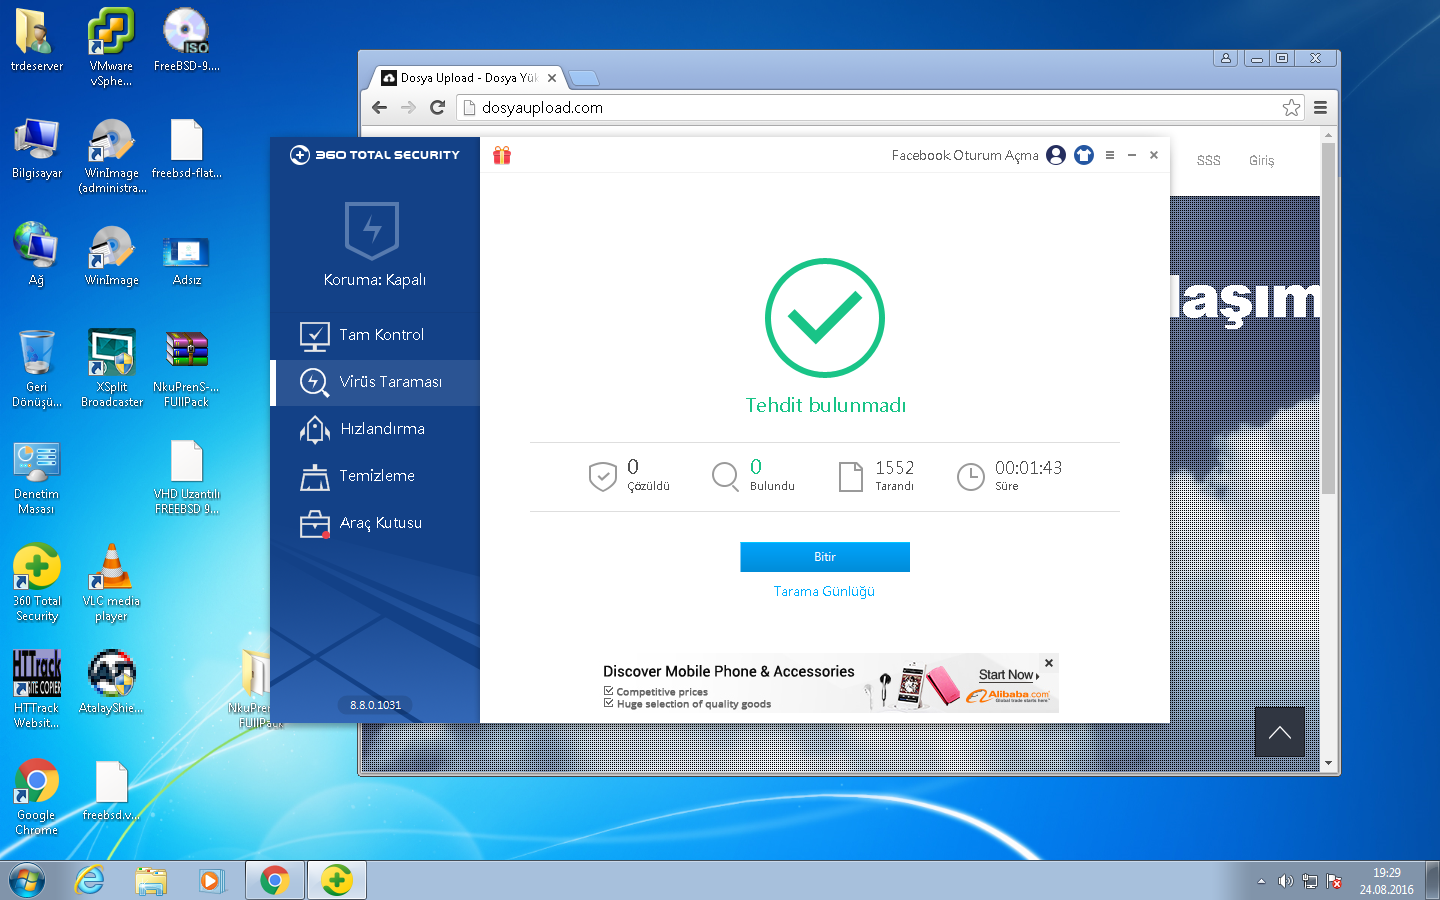Click the Bulundu magnifier icon
Viewport: 1440px width, 900px height.
pos(726,477)
